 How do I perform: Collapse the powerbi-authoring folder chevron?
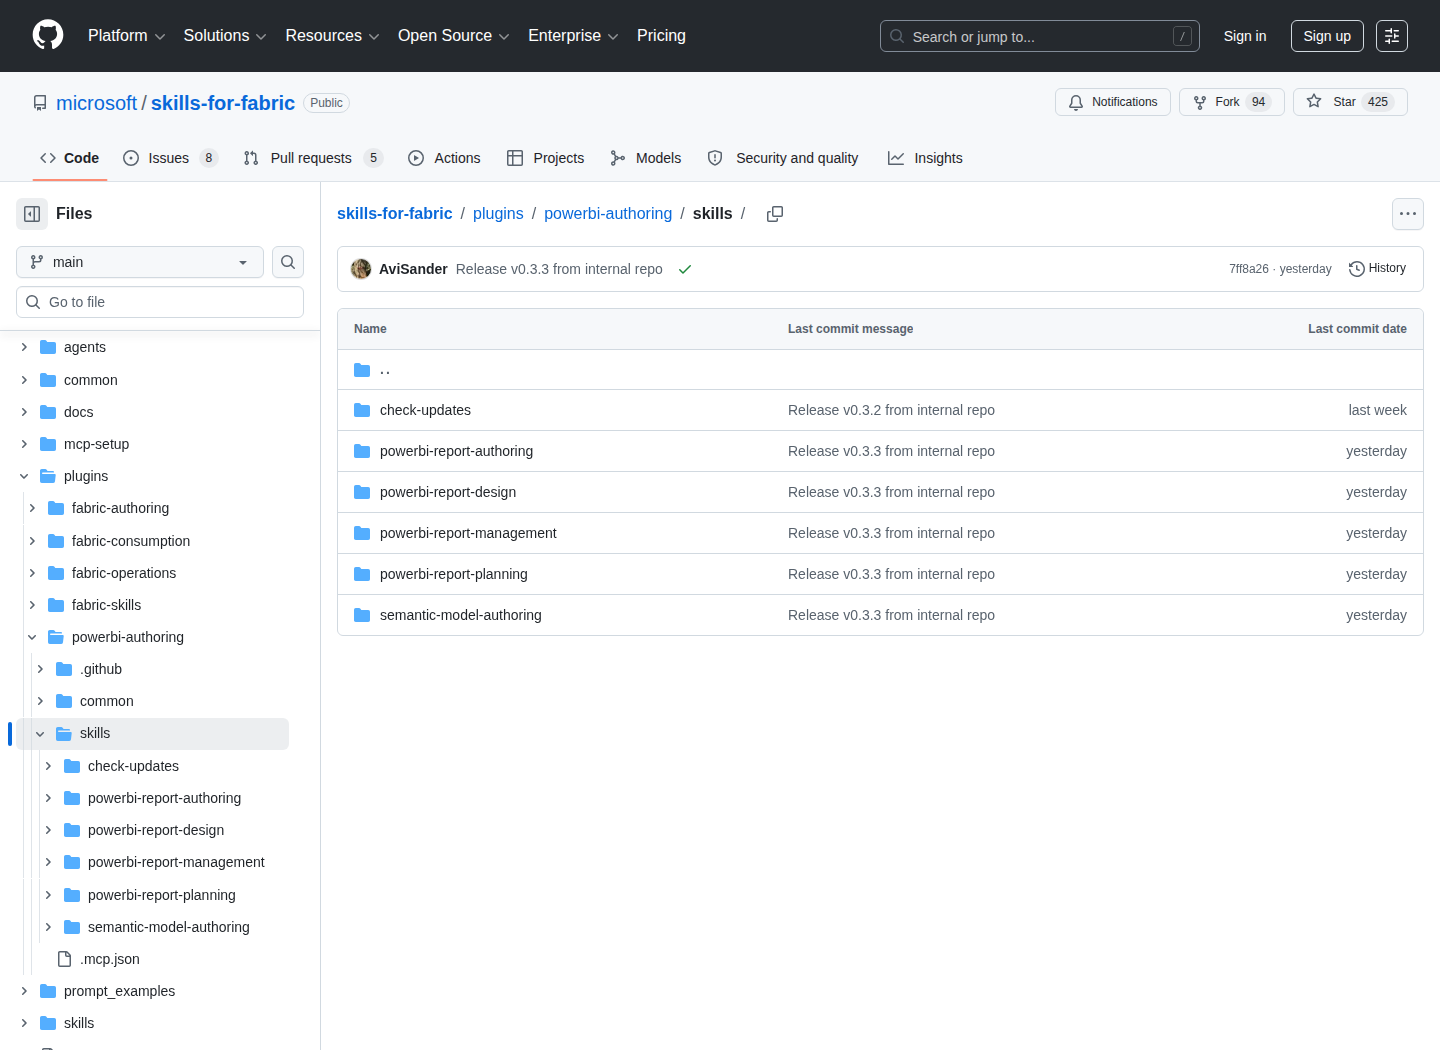(x=32, y=637)
